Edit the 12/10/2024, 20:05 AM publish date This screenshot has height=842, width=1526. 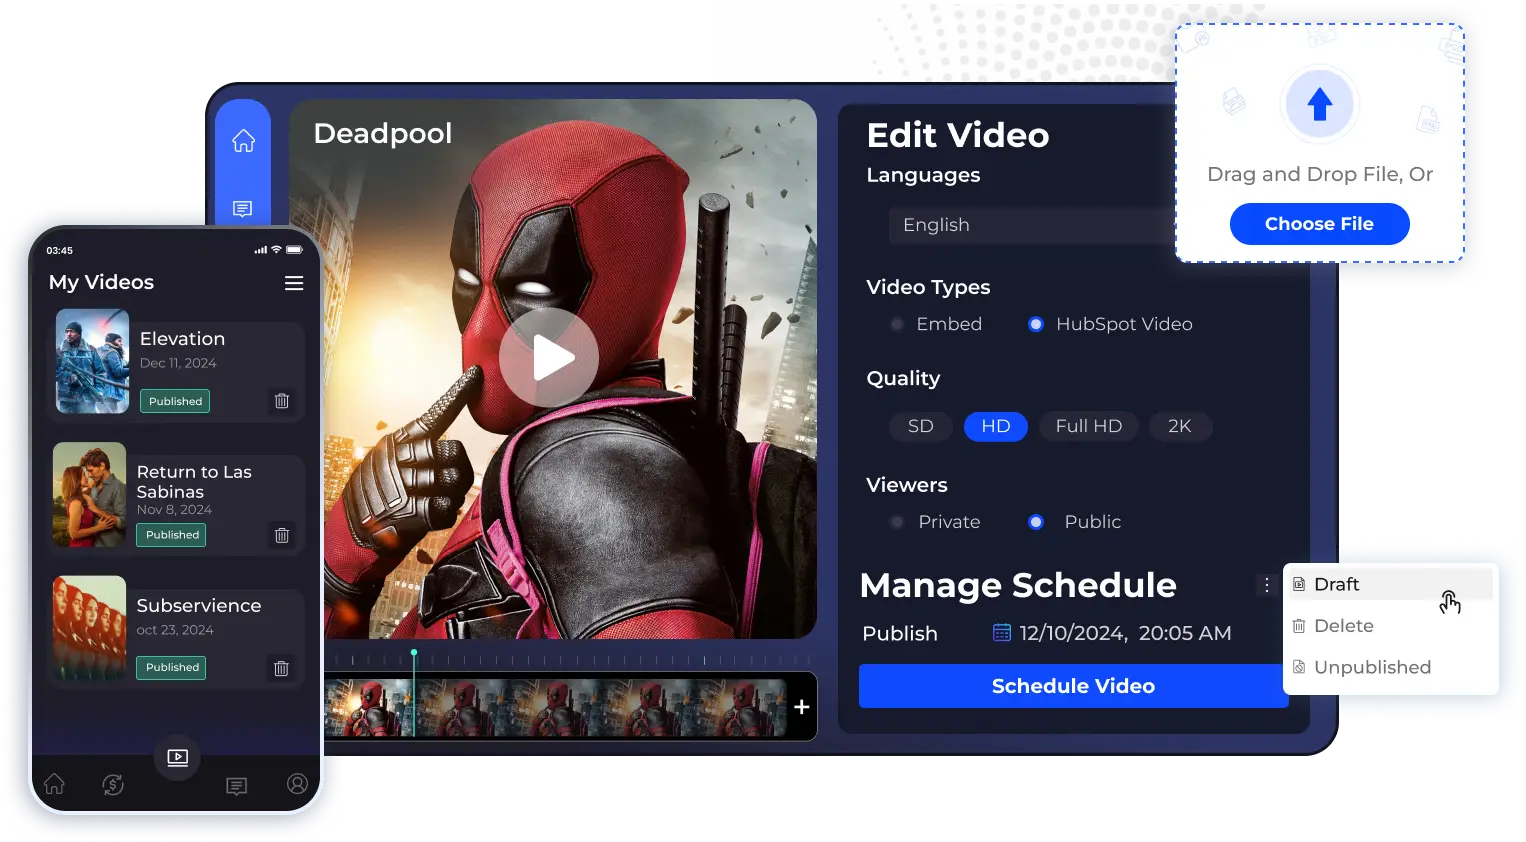click(x=1125, y=633)
